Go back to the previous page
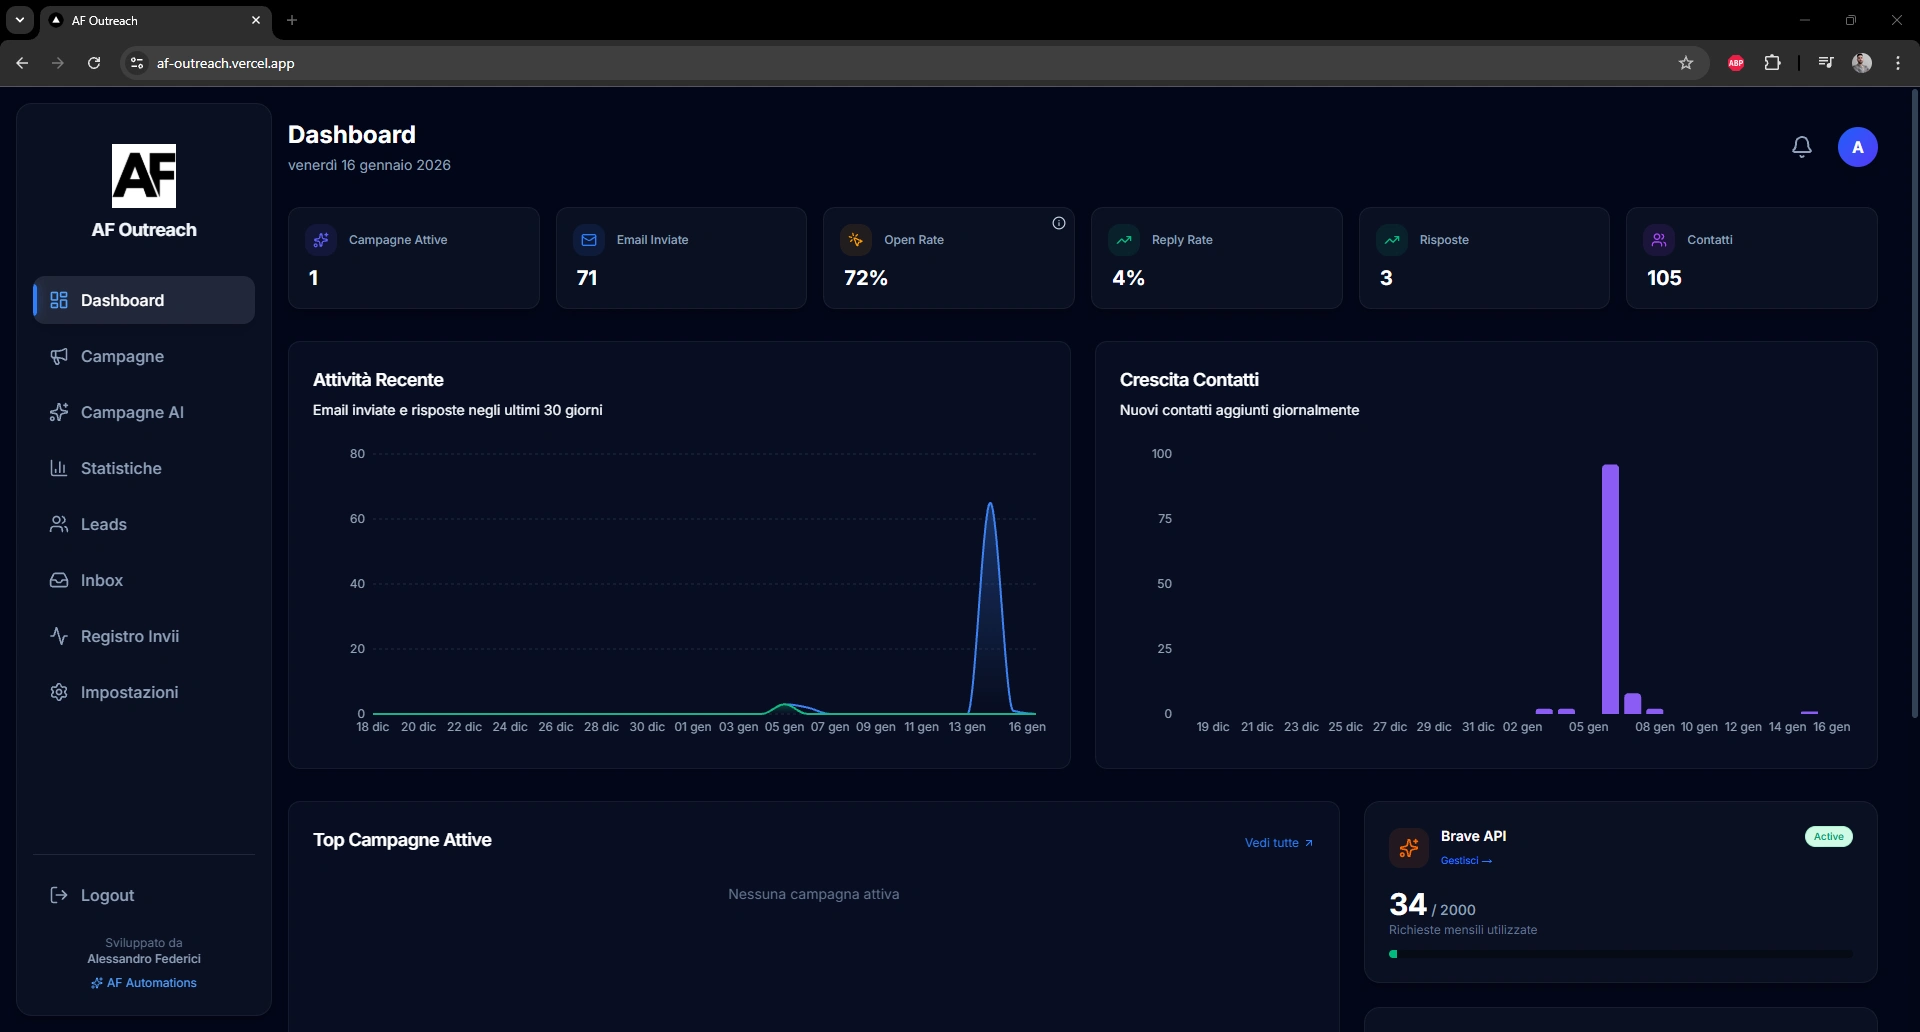Viewport: 1920px width, 1032px height. [22, 63]
